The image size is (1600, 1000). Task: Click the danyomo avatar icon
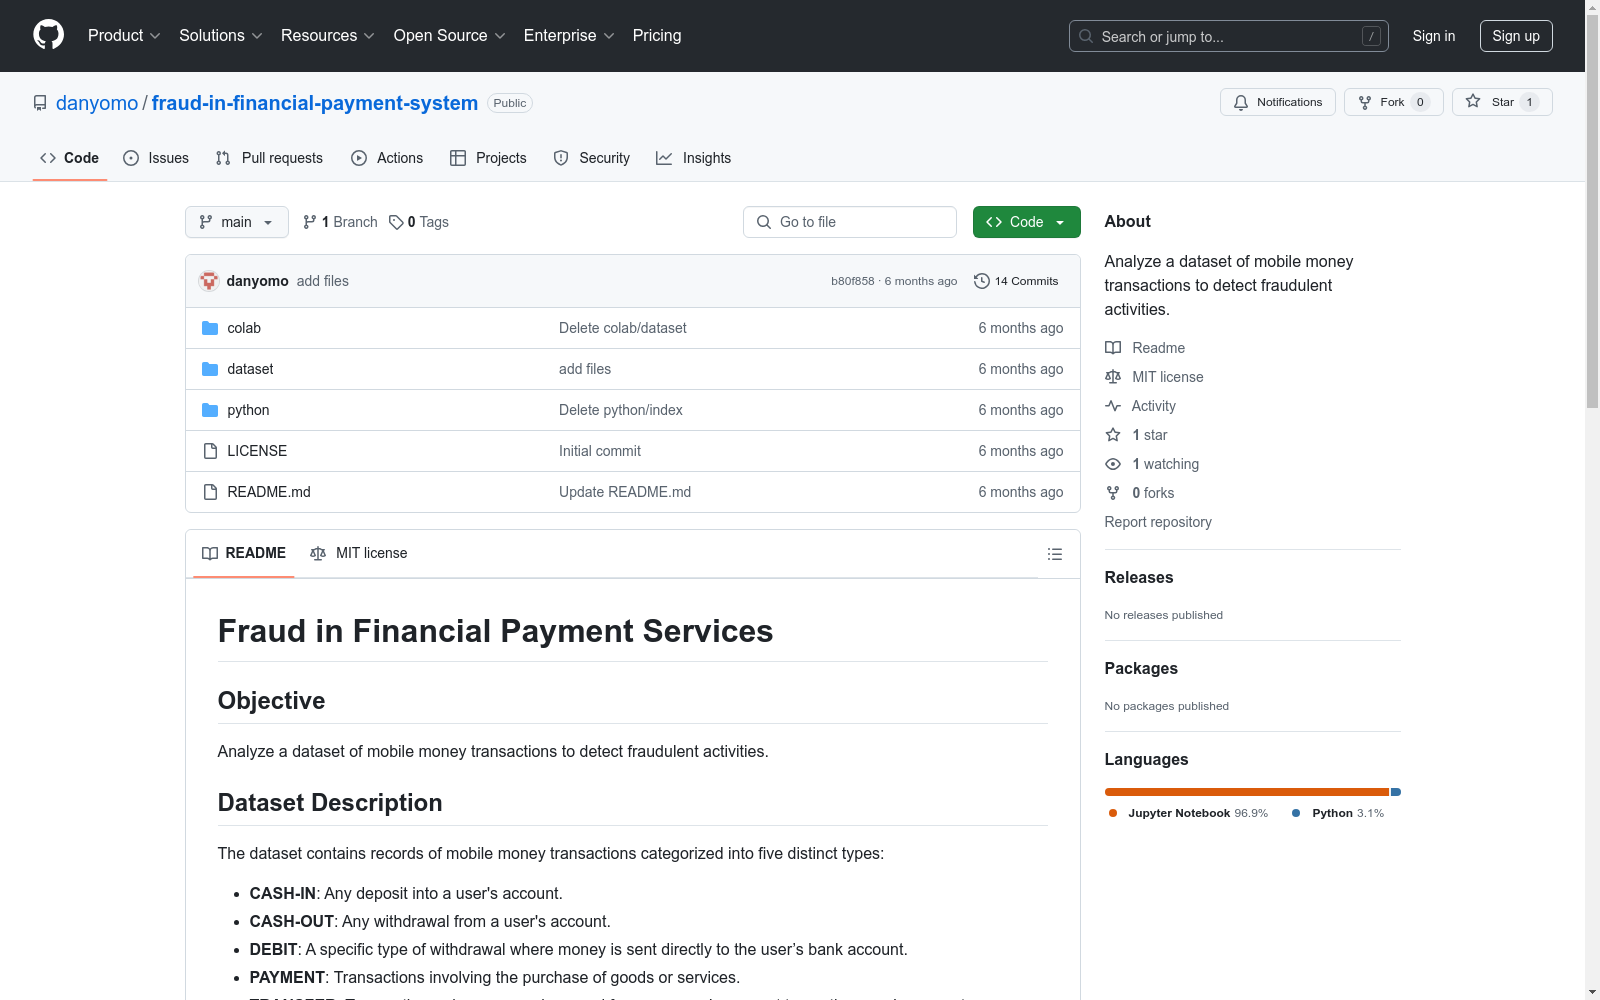209,281
